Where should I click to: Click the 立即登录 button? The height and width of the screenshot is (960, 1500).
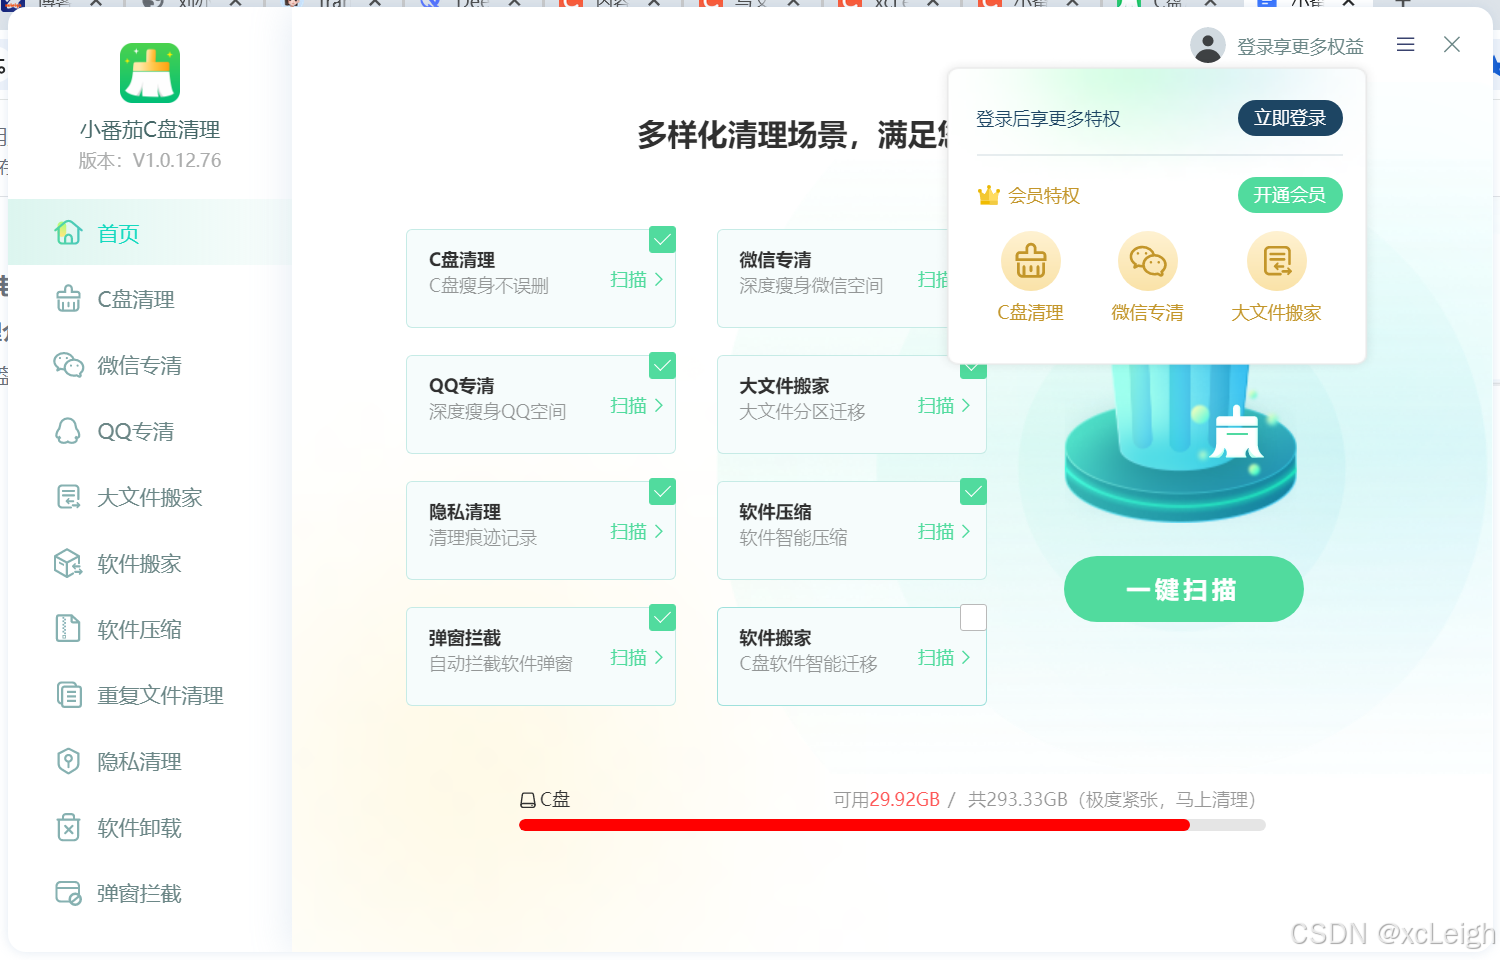pos(1290,118)
